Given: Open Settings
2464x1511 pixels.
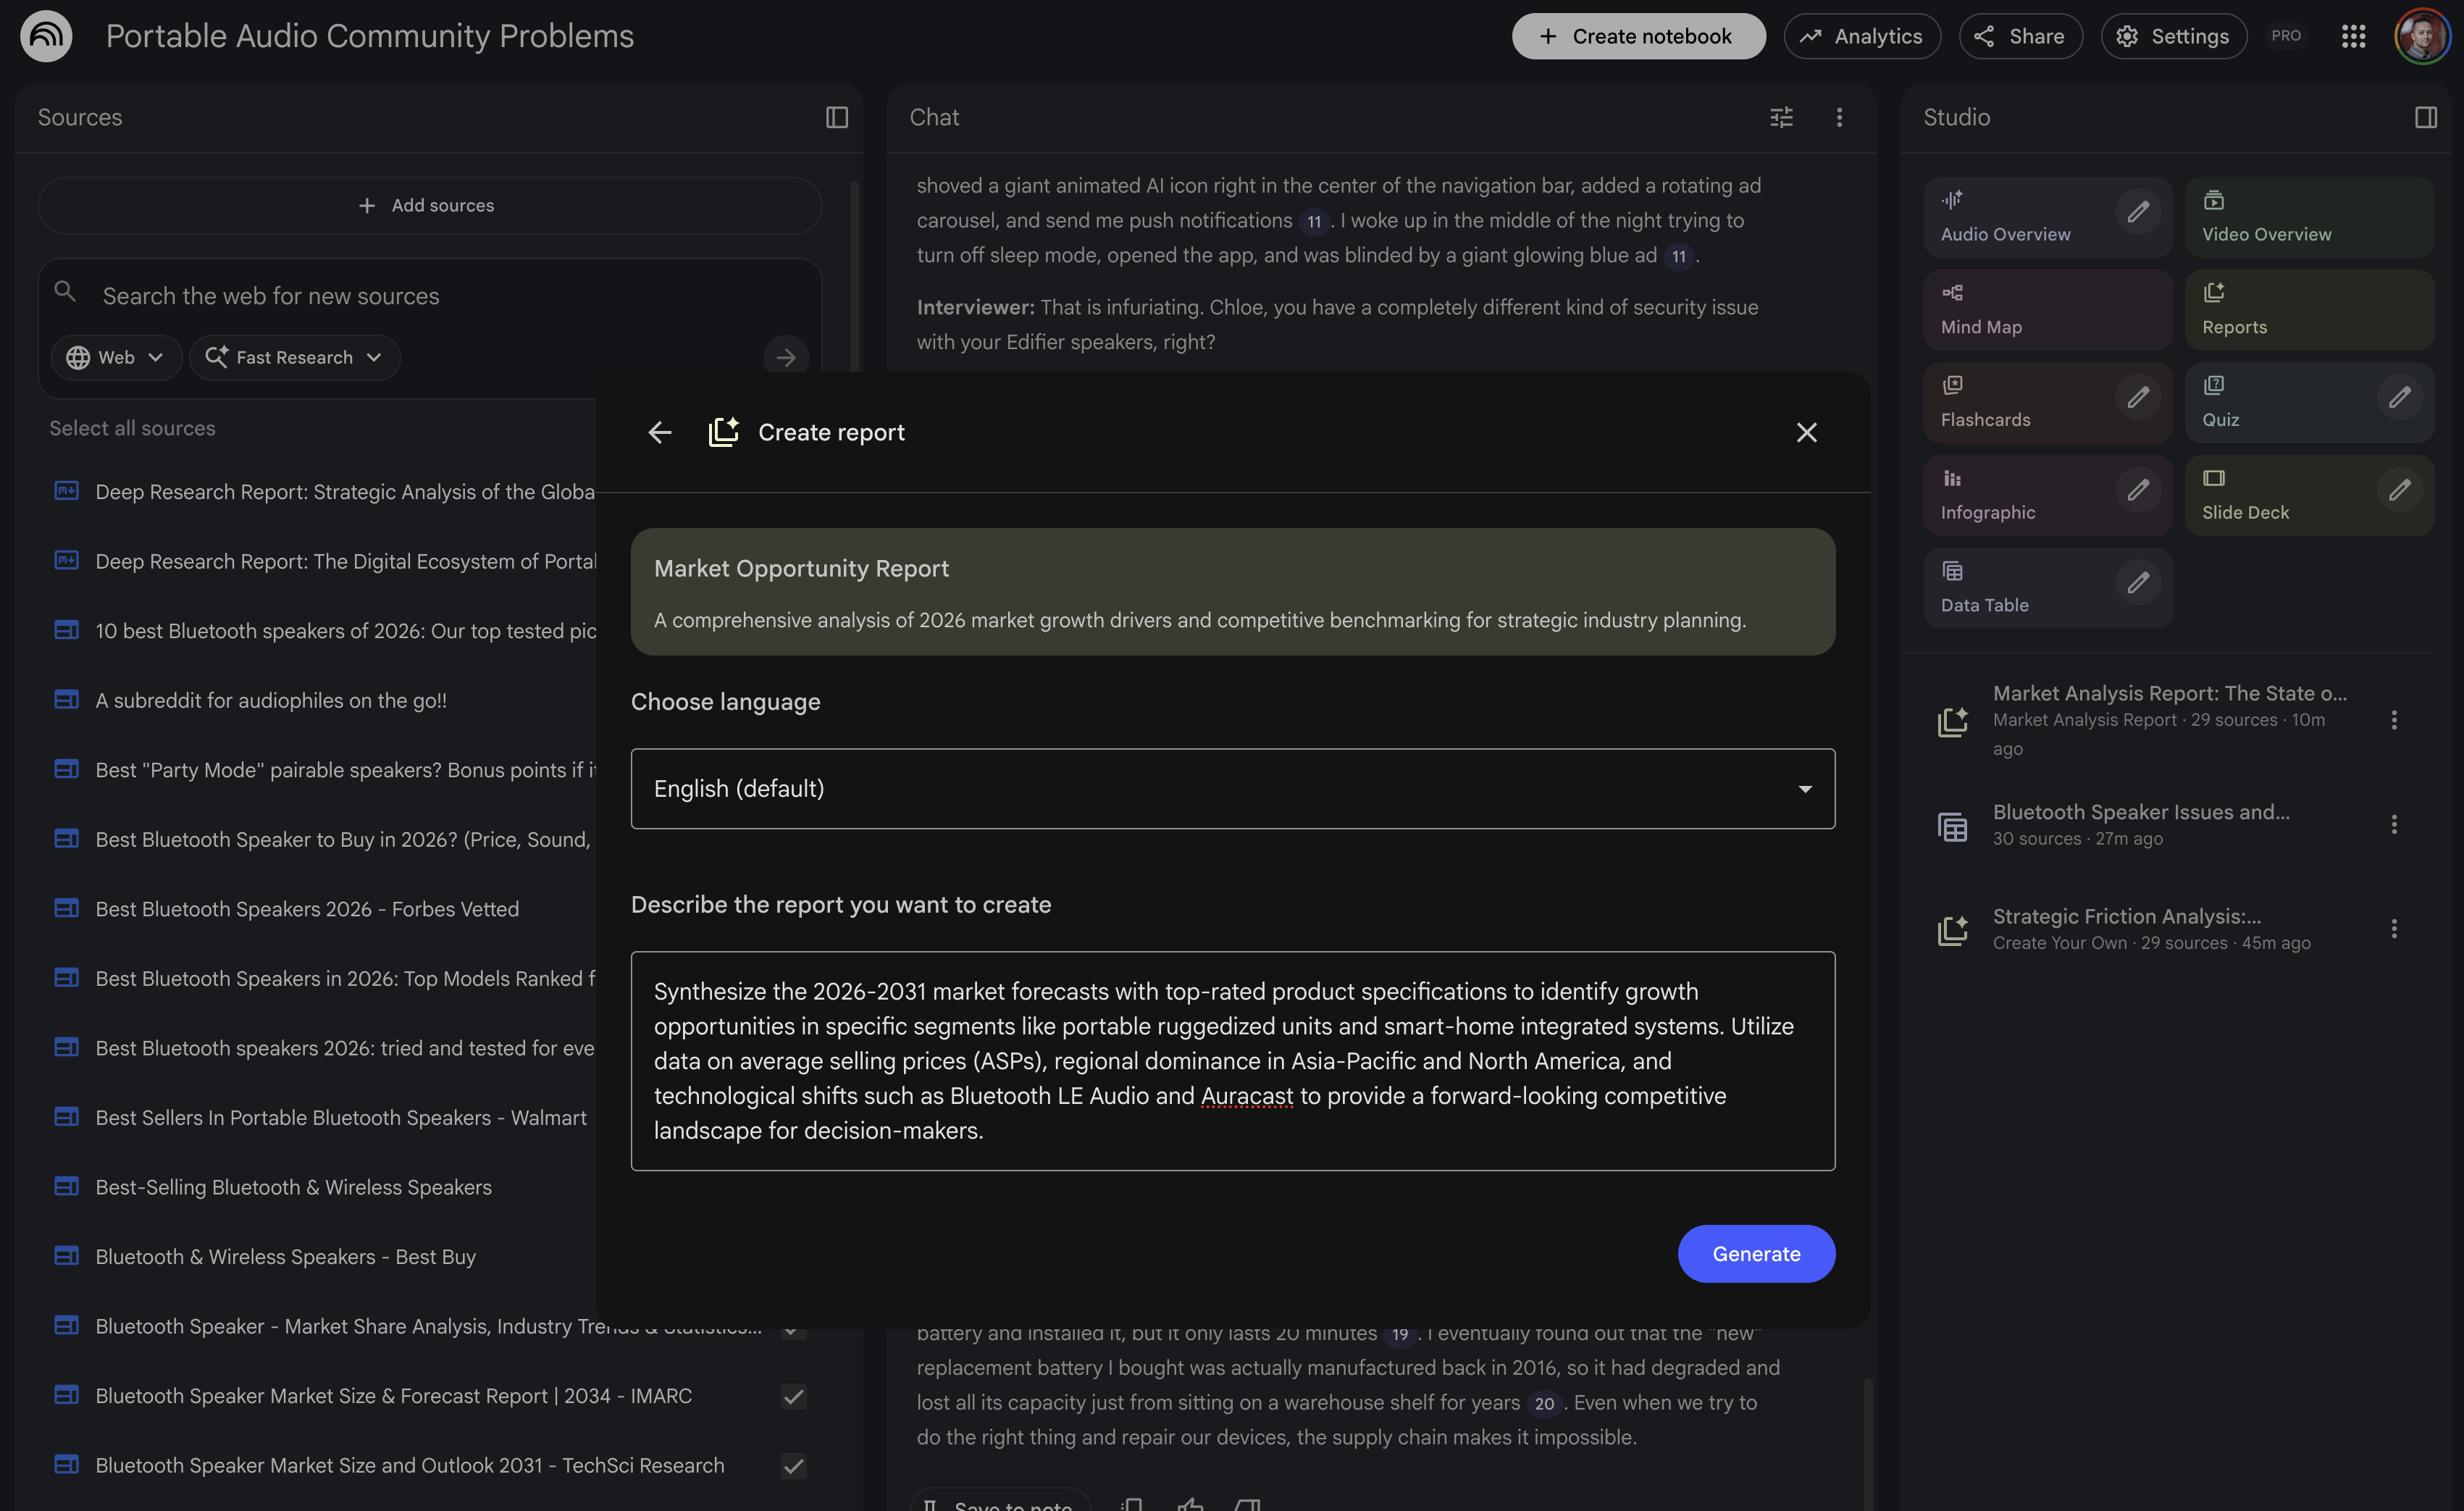Looking at the screenshot, I should [x=2173, y=36].
